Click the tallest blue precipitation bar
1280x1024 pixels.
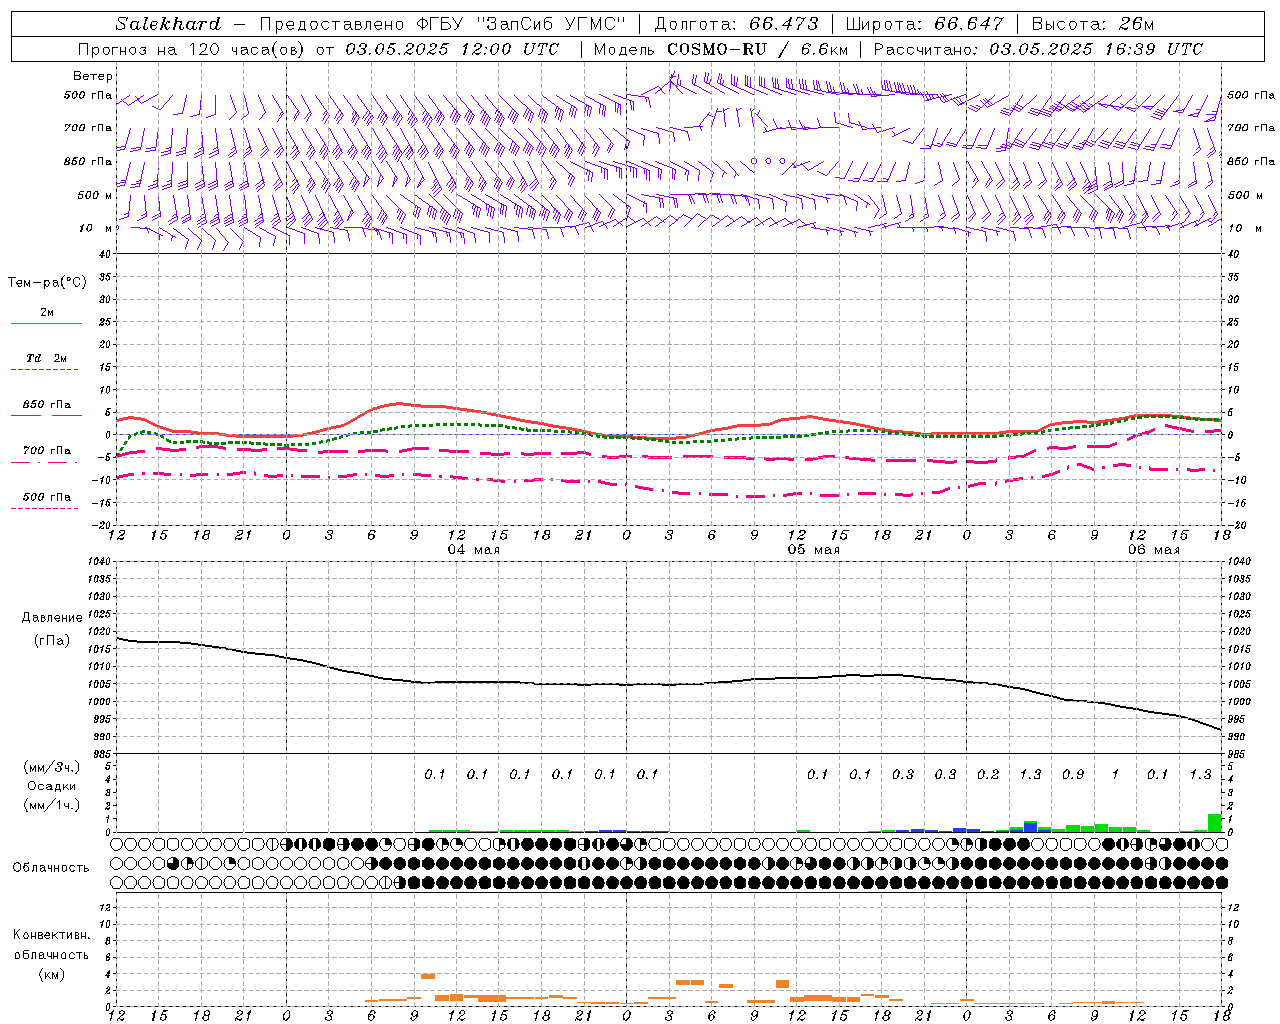[x=1030, y=827]
